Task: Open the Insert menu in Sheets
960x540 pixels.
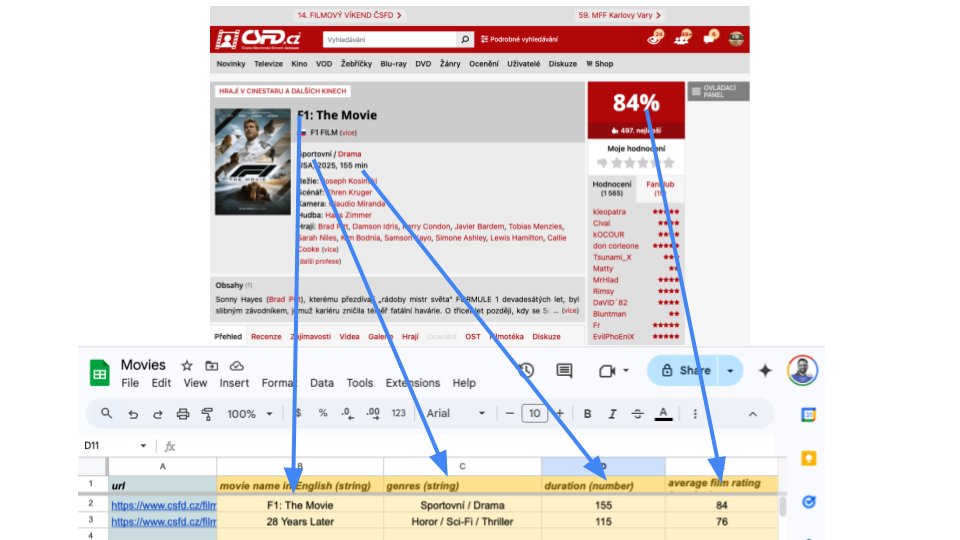Action: coord(234,383)
